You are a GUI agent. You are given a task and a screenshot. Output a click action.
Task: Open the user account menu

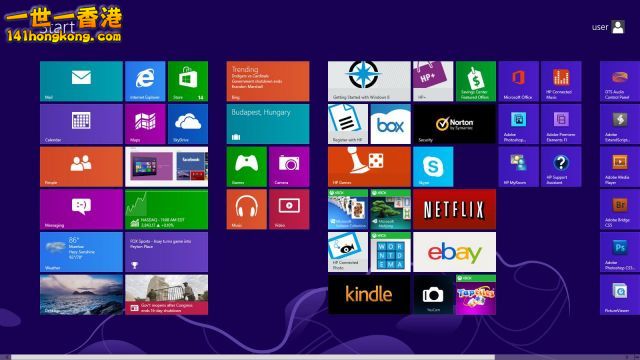608,27
